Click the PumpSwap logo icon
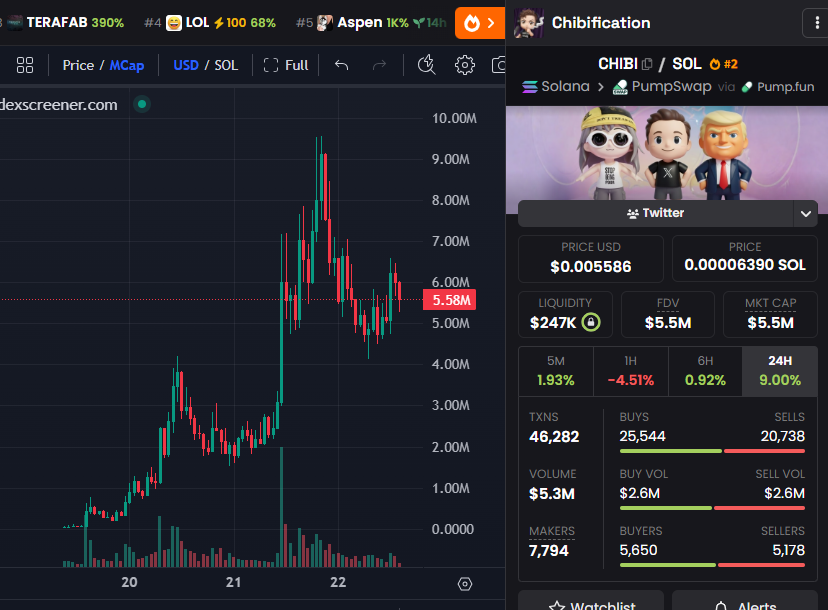 [x=620, y=87]
